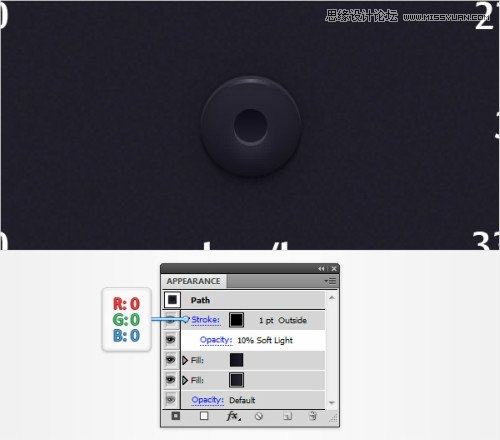Add New Stroke using bottom panel icon
This screenshot has height=440, width=500.
[x=175, y=416]
